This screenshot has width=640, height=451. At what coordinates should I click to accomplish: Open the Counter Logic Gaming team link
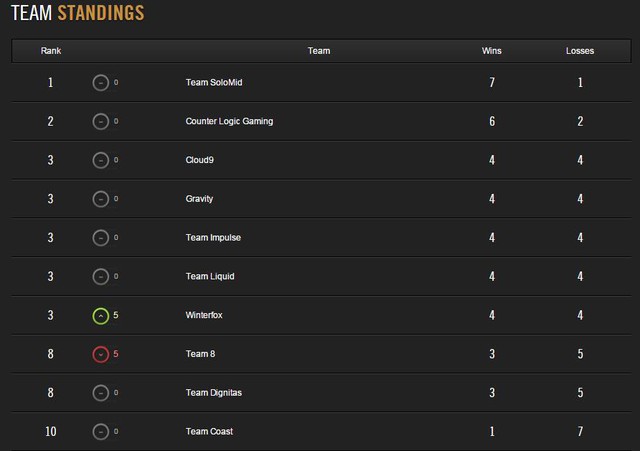pyautogui.click(x=229, y=122)
